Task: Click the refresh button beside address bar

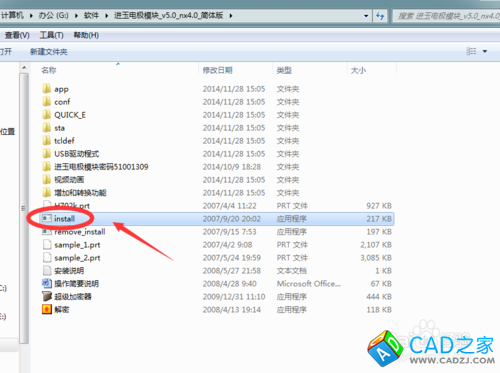Action: click(x=380, y=16)
